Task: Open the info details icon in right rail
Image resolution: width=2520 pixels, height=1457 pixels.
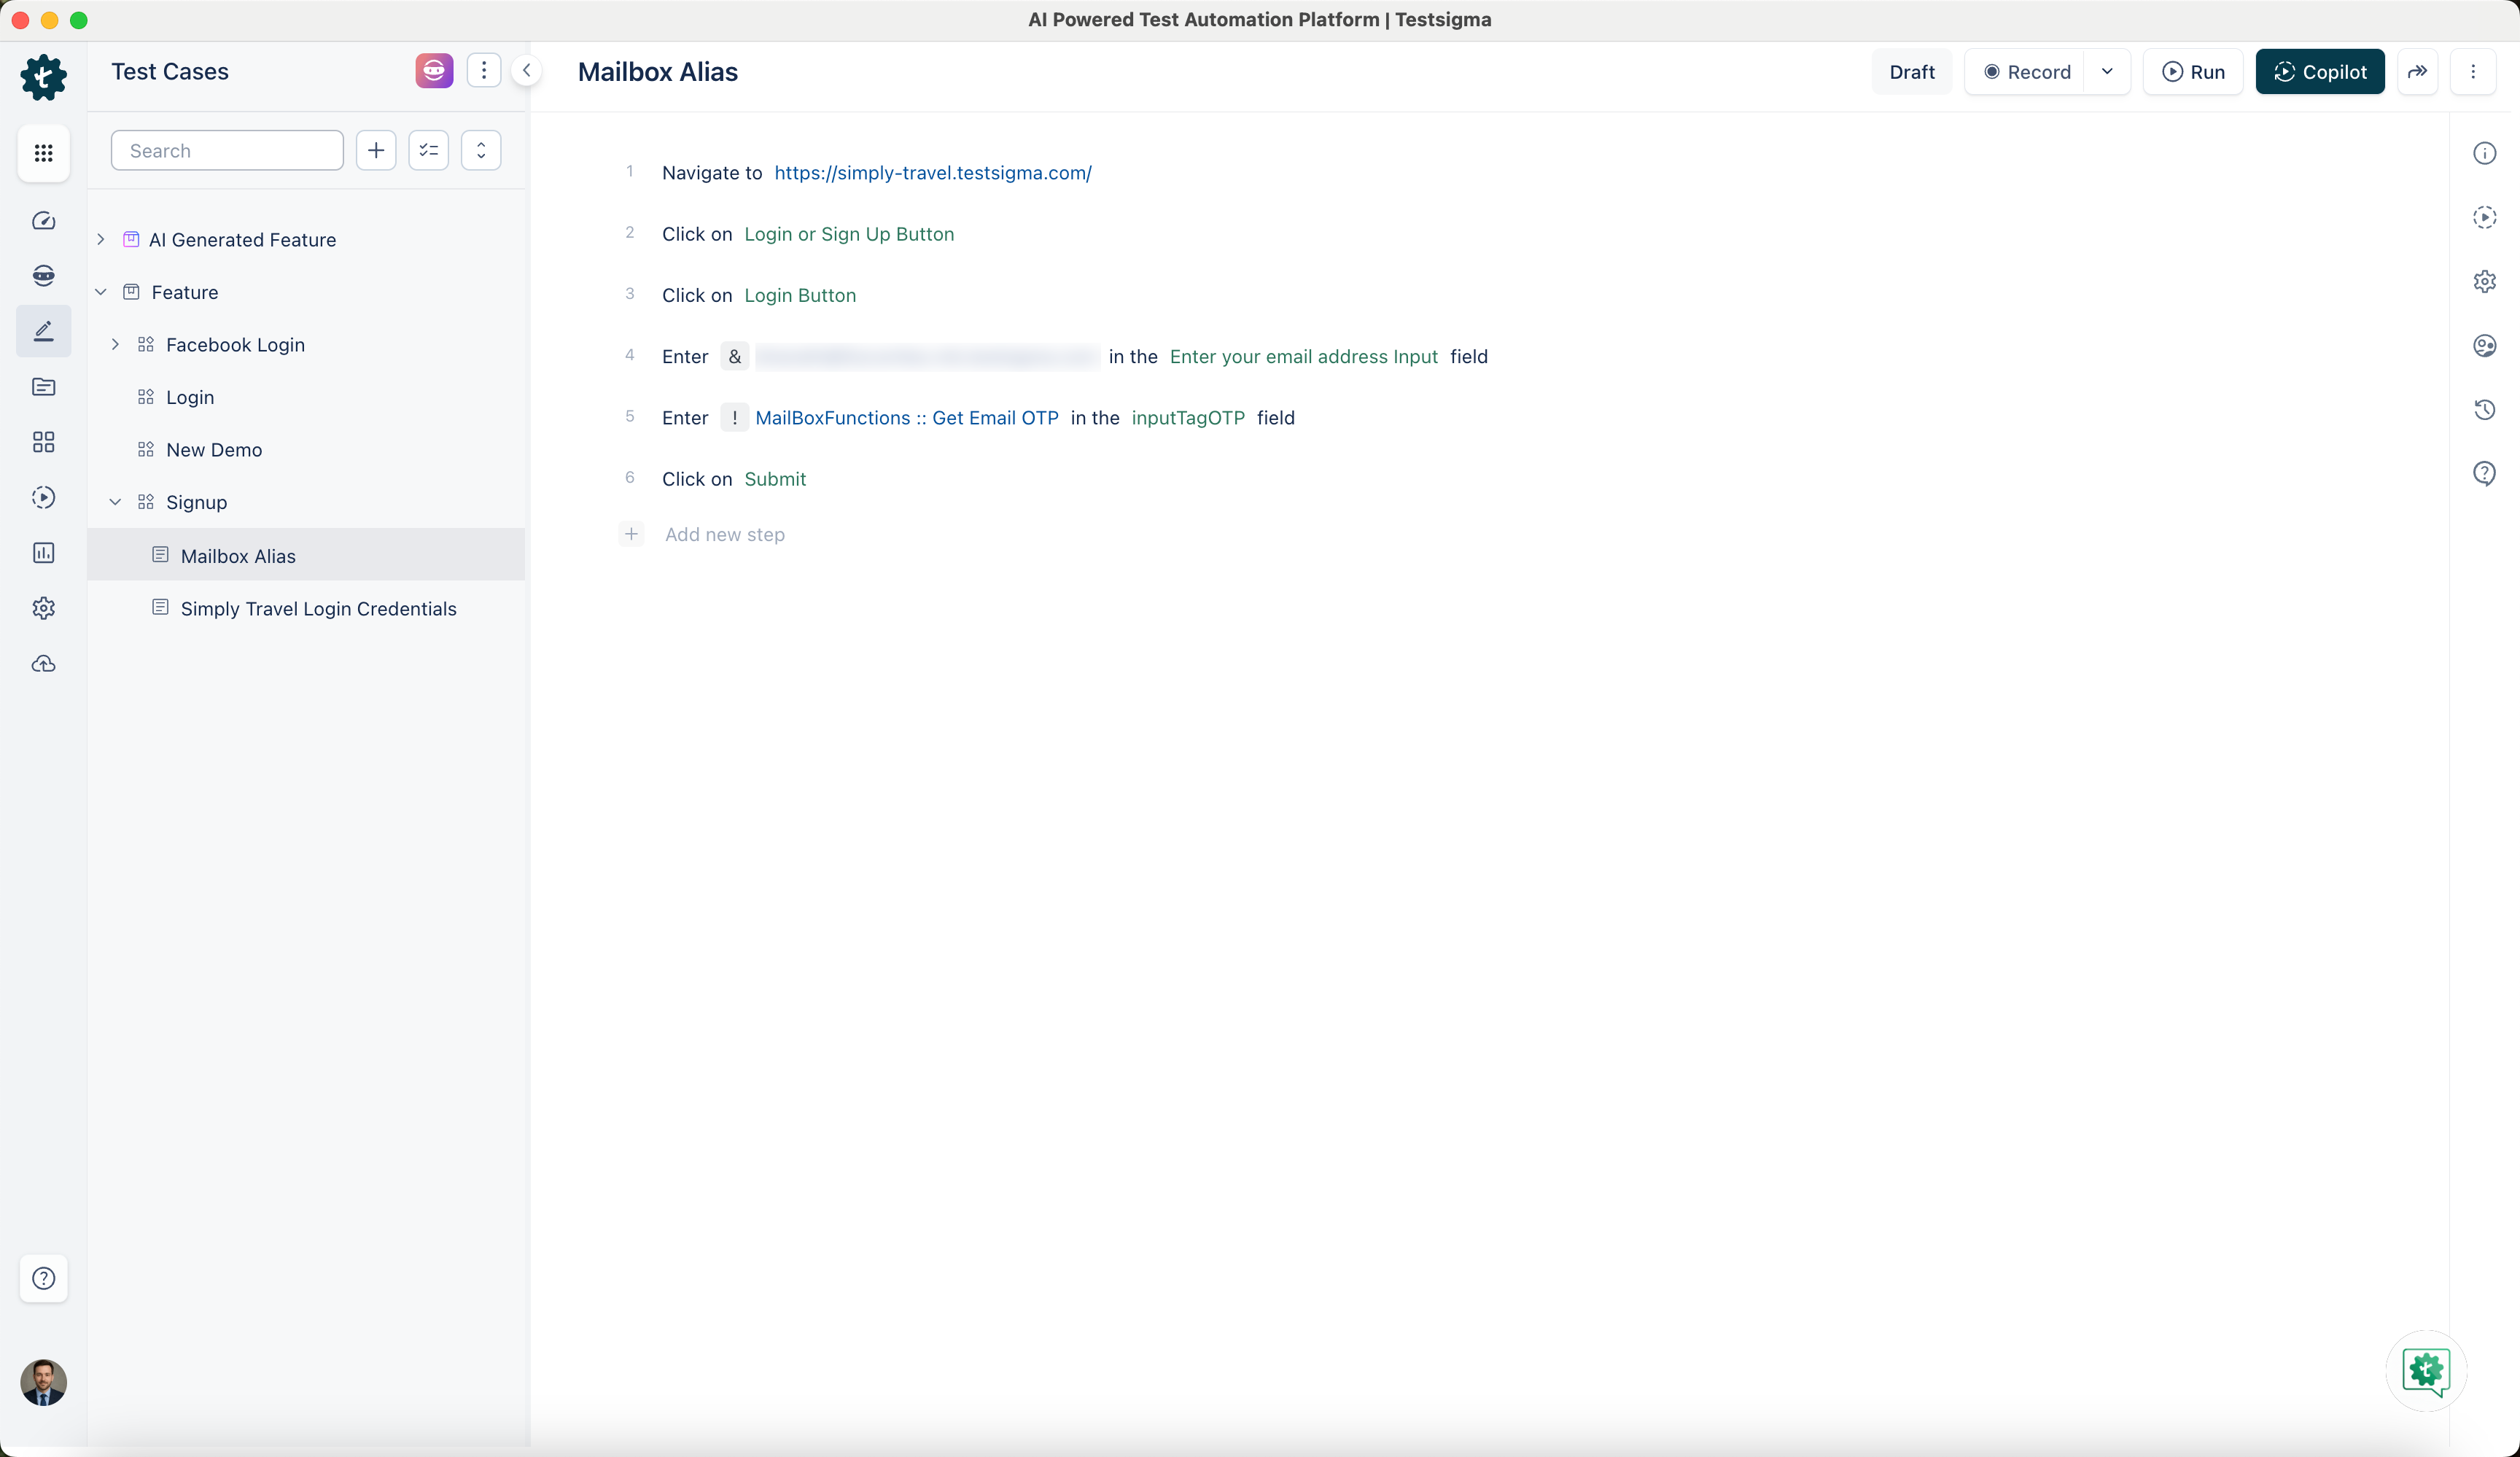Action: [x=2485, y=153]
